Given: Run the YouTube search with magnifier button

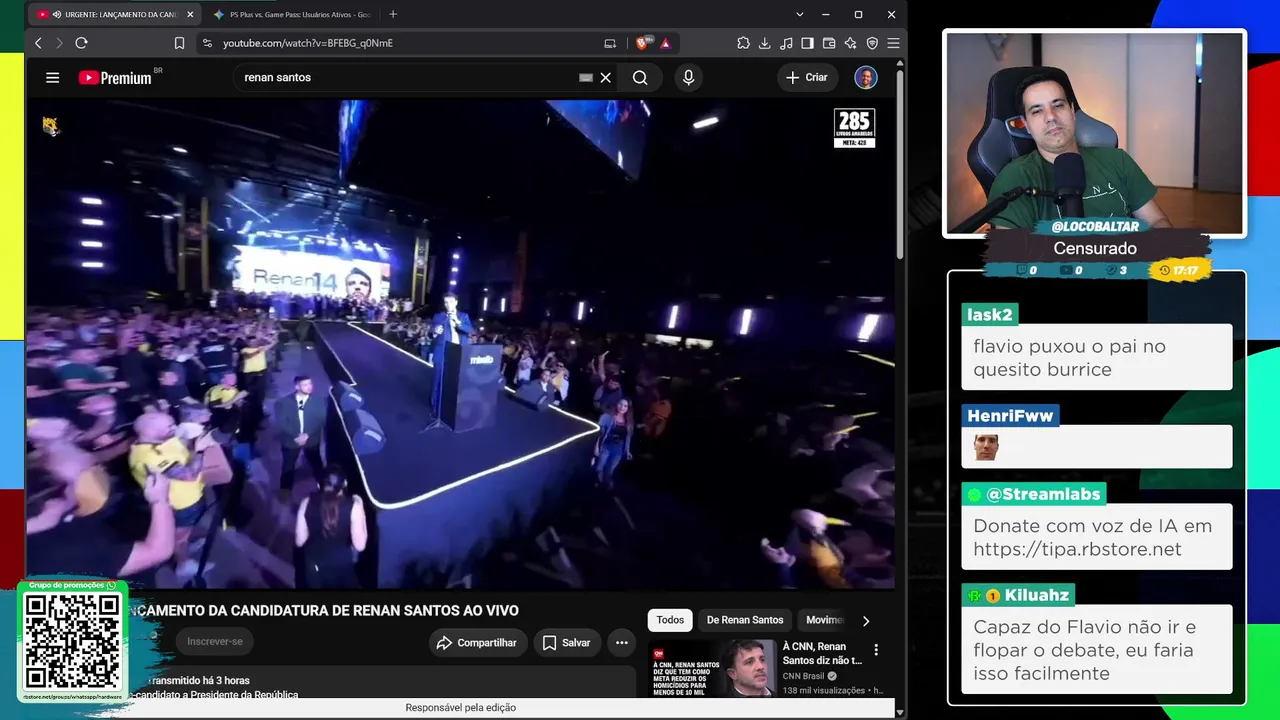Looking at the screenshot, I should (x=640, y=77).
